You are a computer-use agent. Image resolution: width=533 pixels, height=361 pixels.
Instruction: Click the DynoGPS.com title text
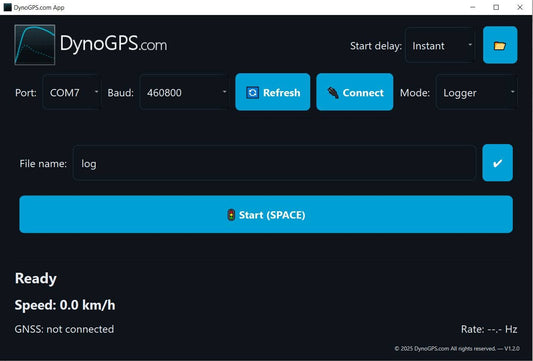(114, 44)
